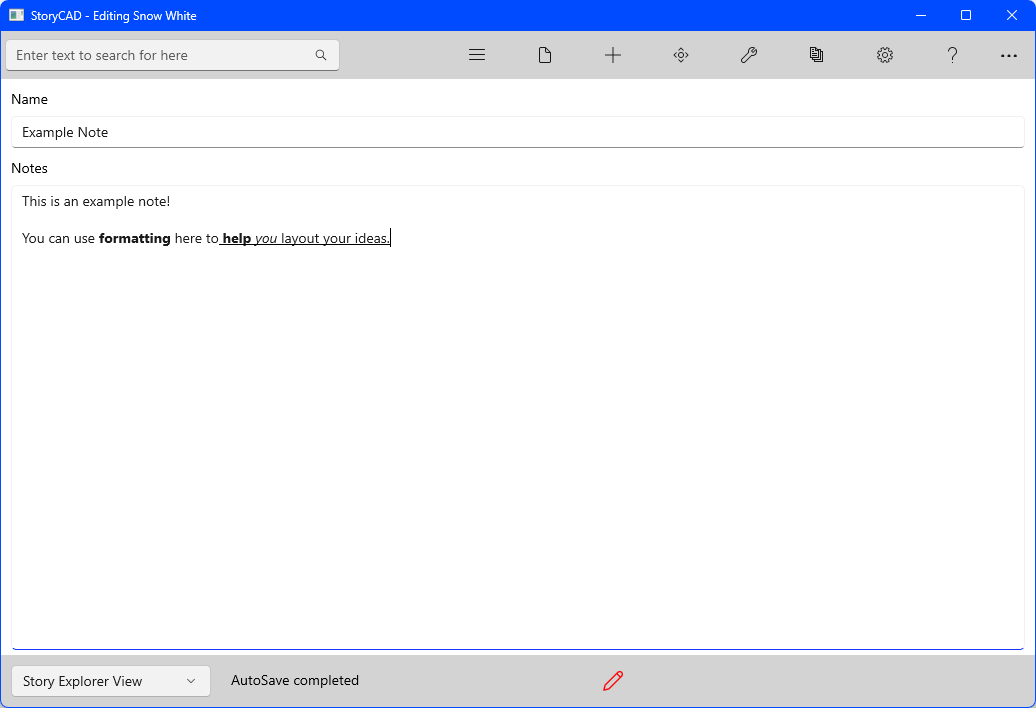Open the File menu document icon
Viewport: 1036px width, 708px height.
click(x=545, y=55)
